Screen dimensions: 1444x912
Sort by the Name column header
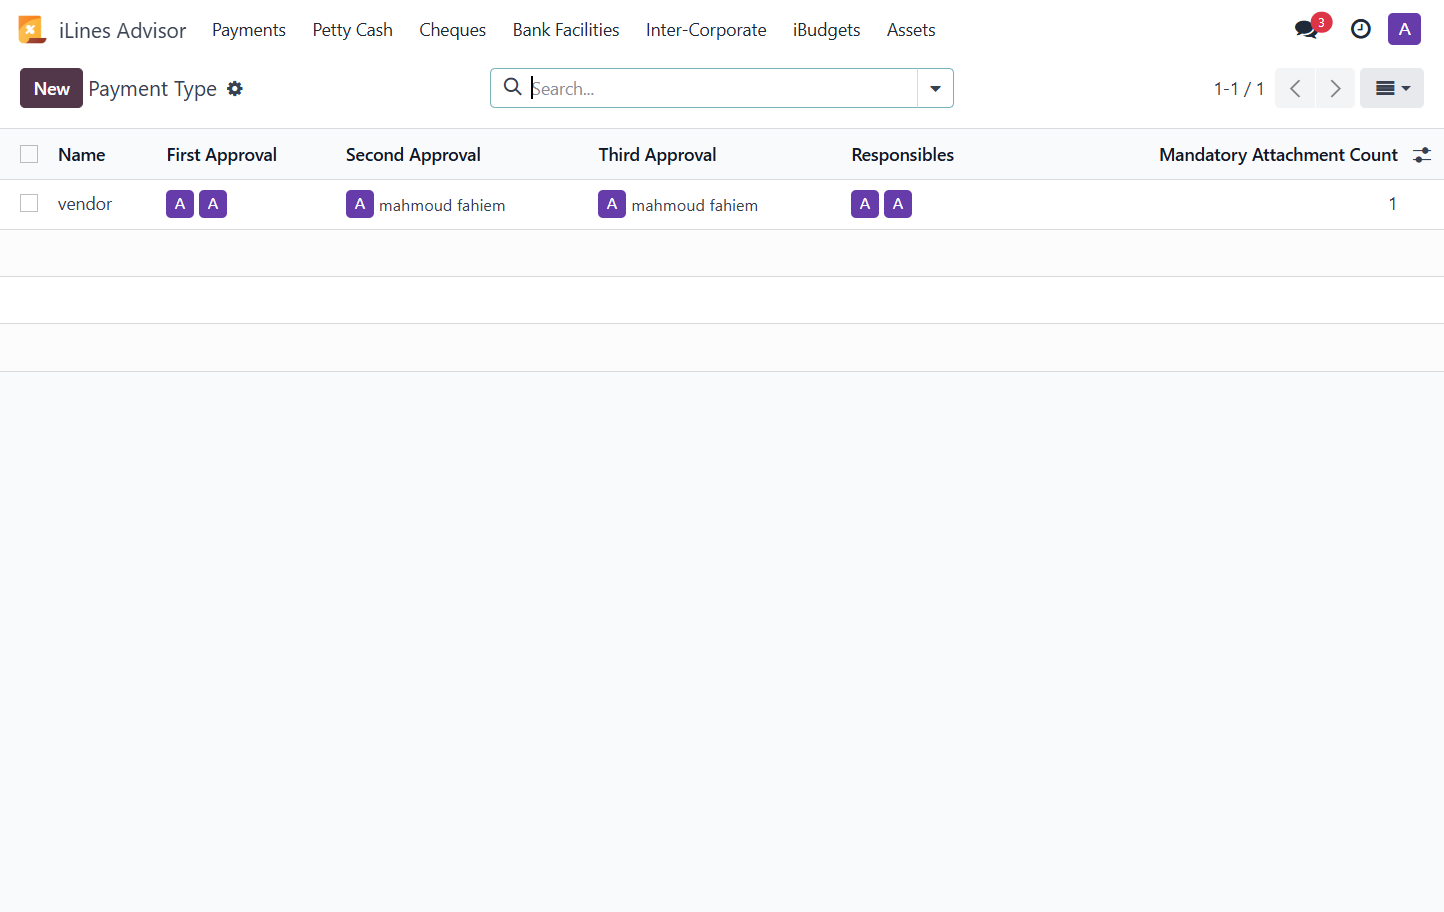coord(81,155)
